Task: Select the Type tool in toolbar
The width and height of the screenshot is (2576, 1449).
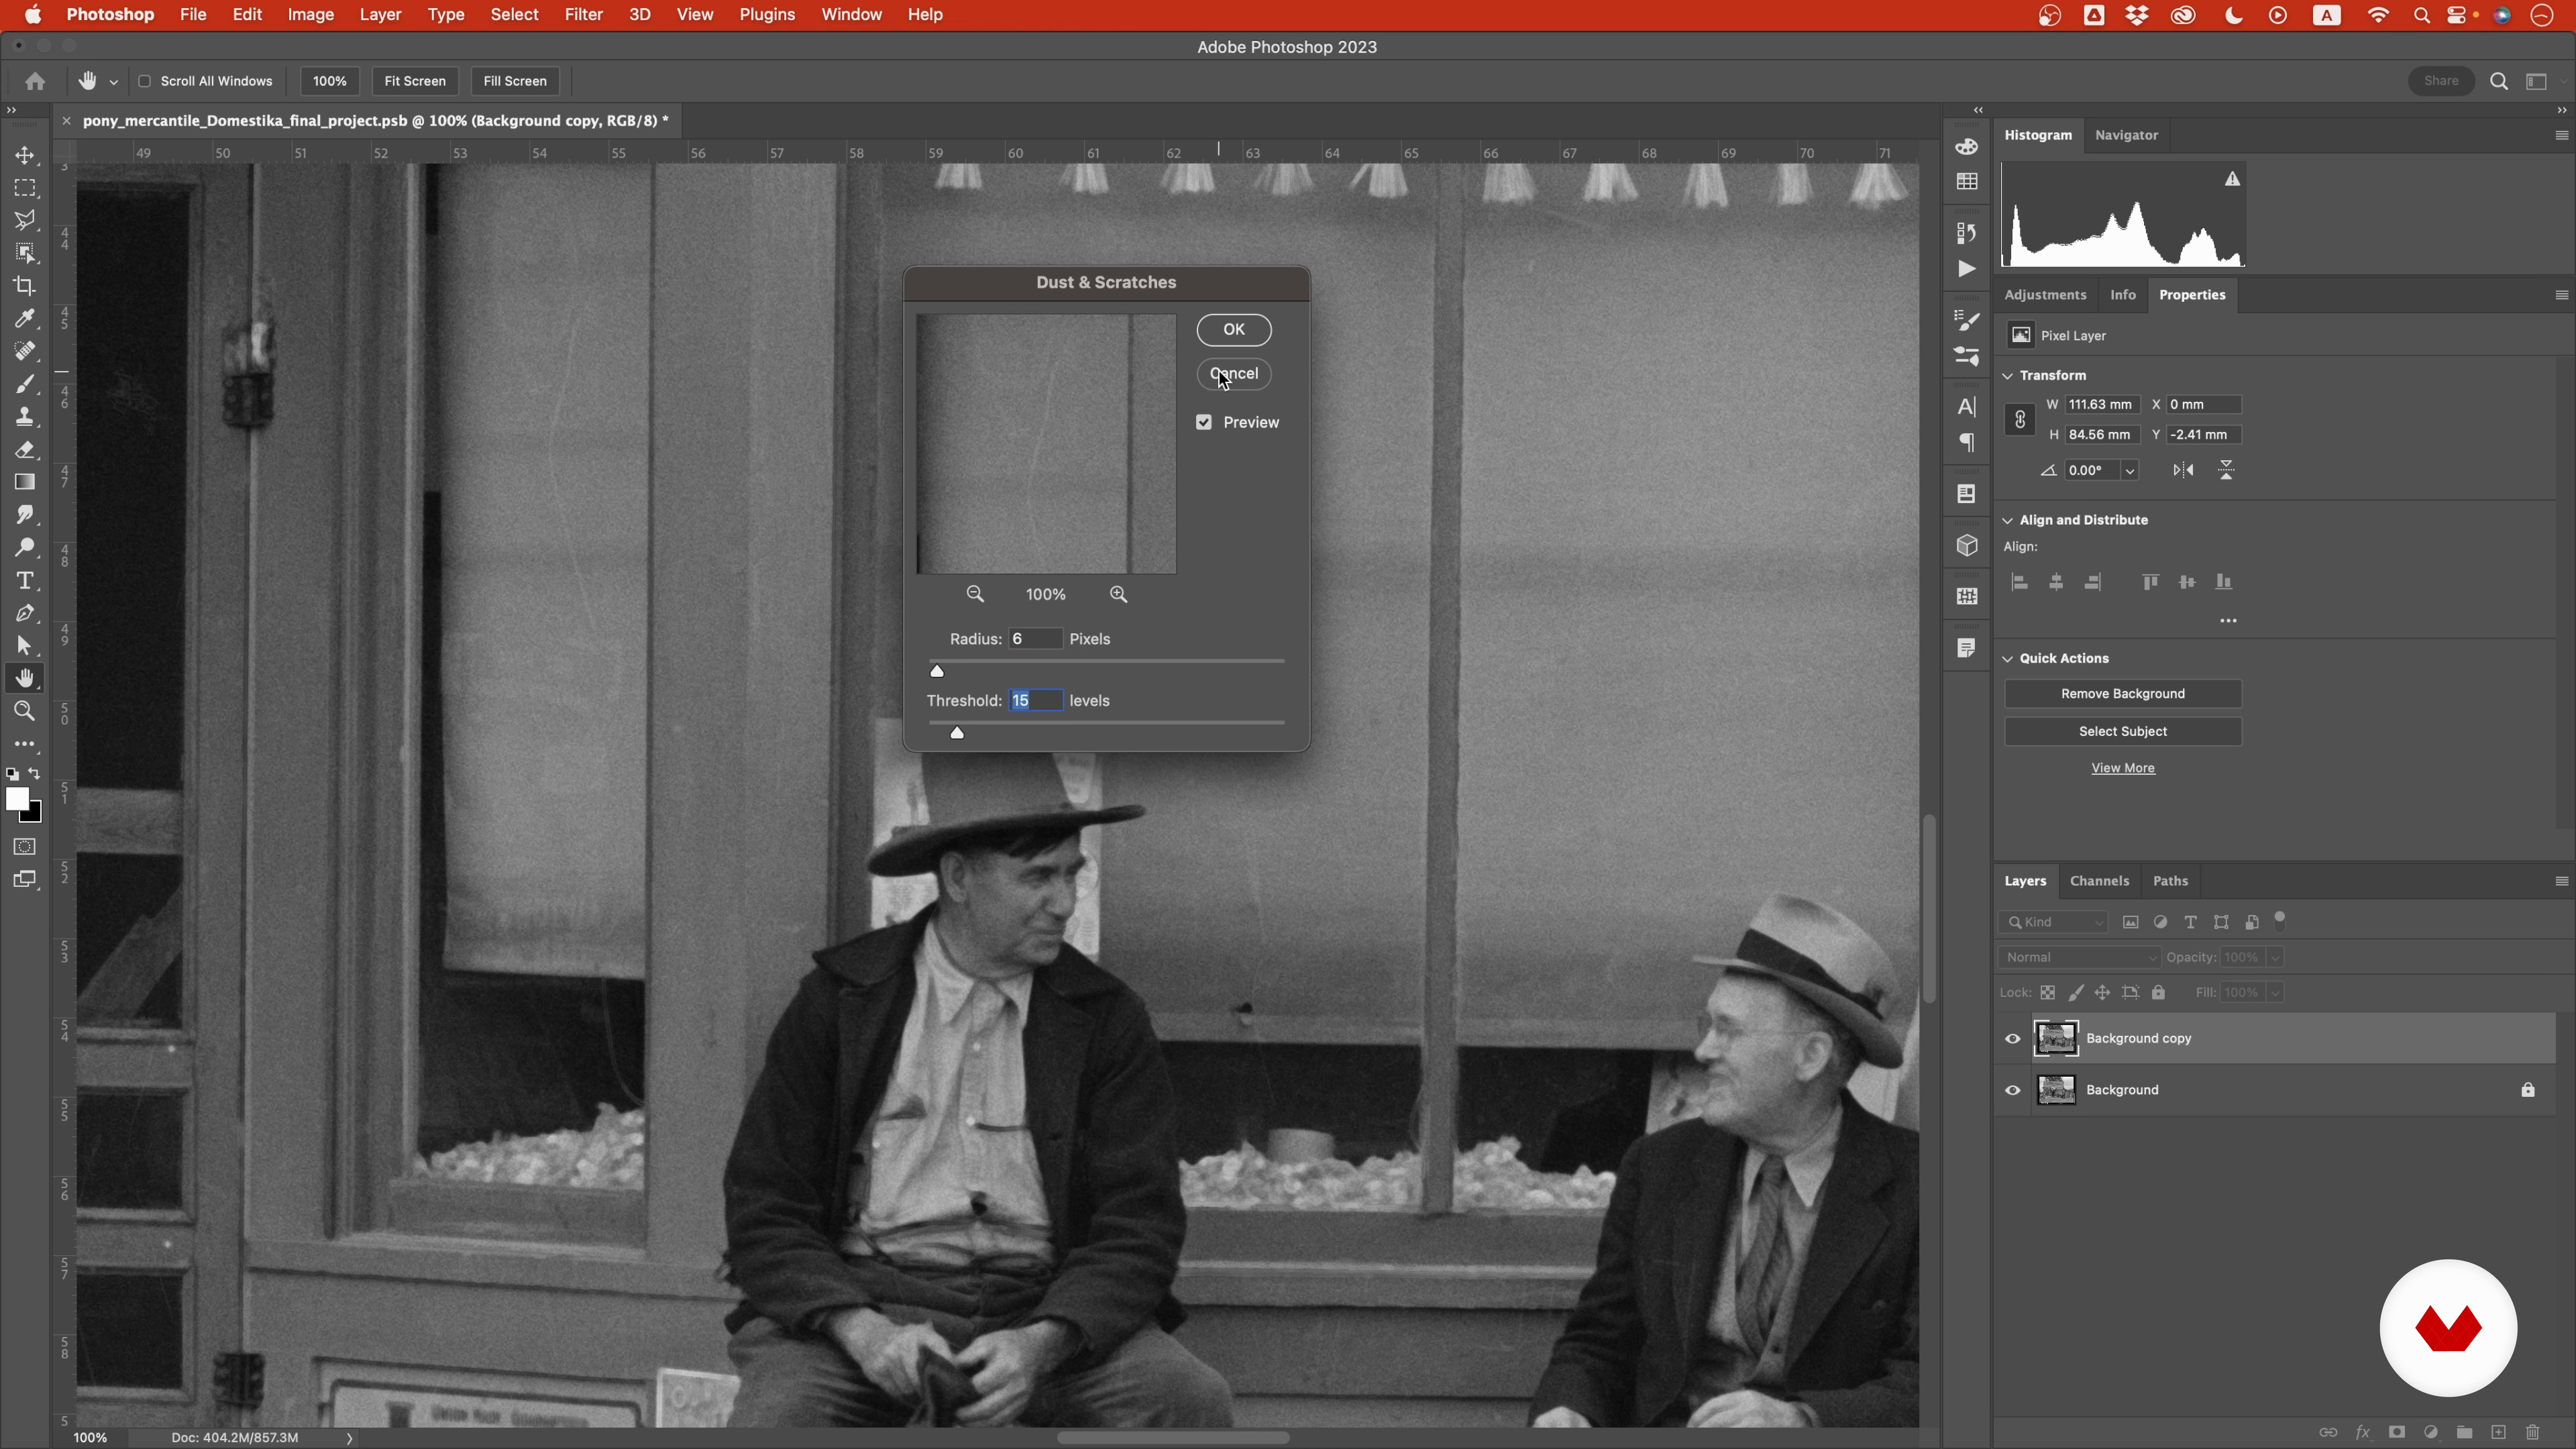Action: pyautogui.click(x=25, y=581)
